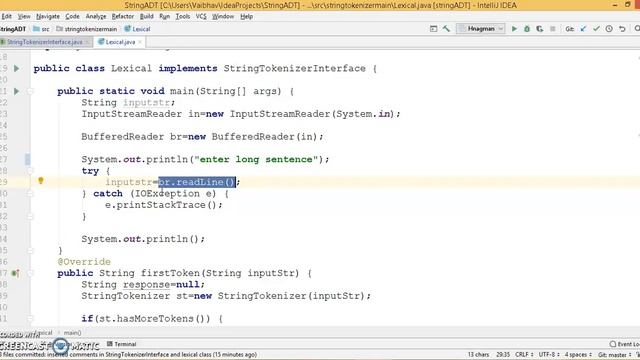Open the Git: master branch menu
The width and height of the screenshot is (640, 360).
click(x=615, y=355)
